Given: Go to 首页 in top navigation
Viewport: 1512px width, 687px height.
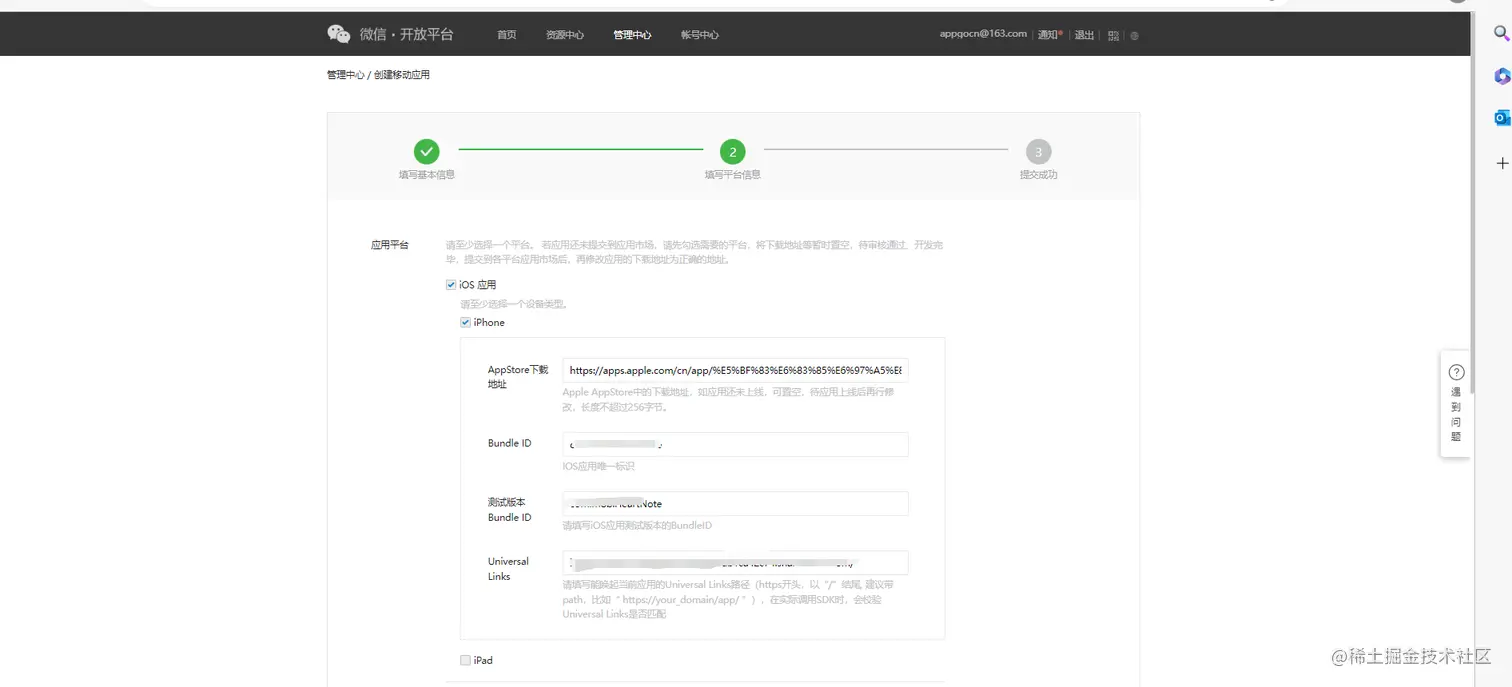Looking at the screenshot, I should (507, 35).
